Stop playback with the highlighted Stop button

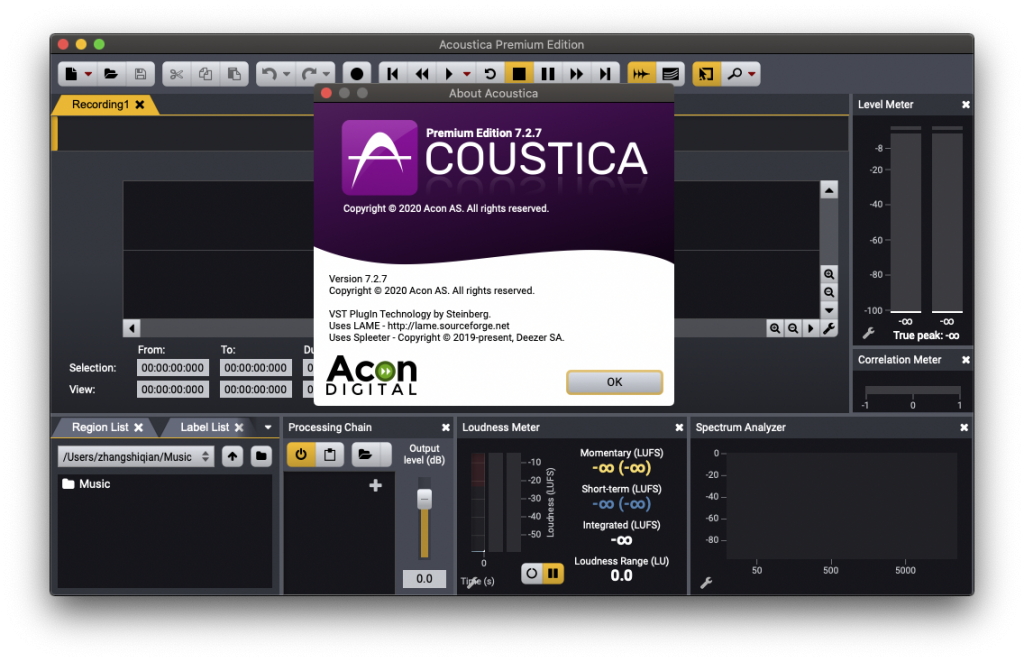click(519, 74)
